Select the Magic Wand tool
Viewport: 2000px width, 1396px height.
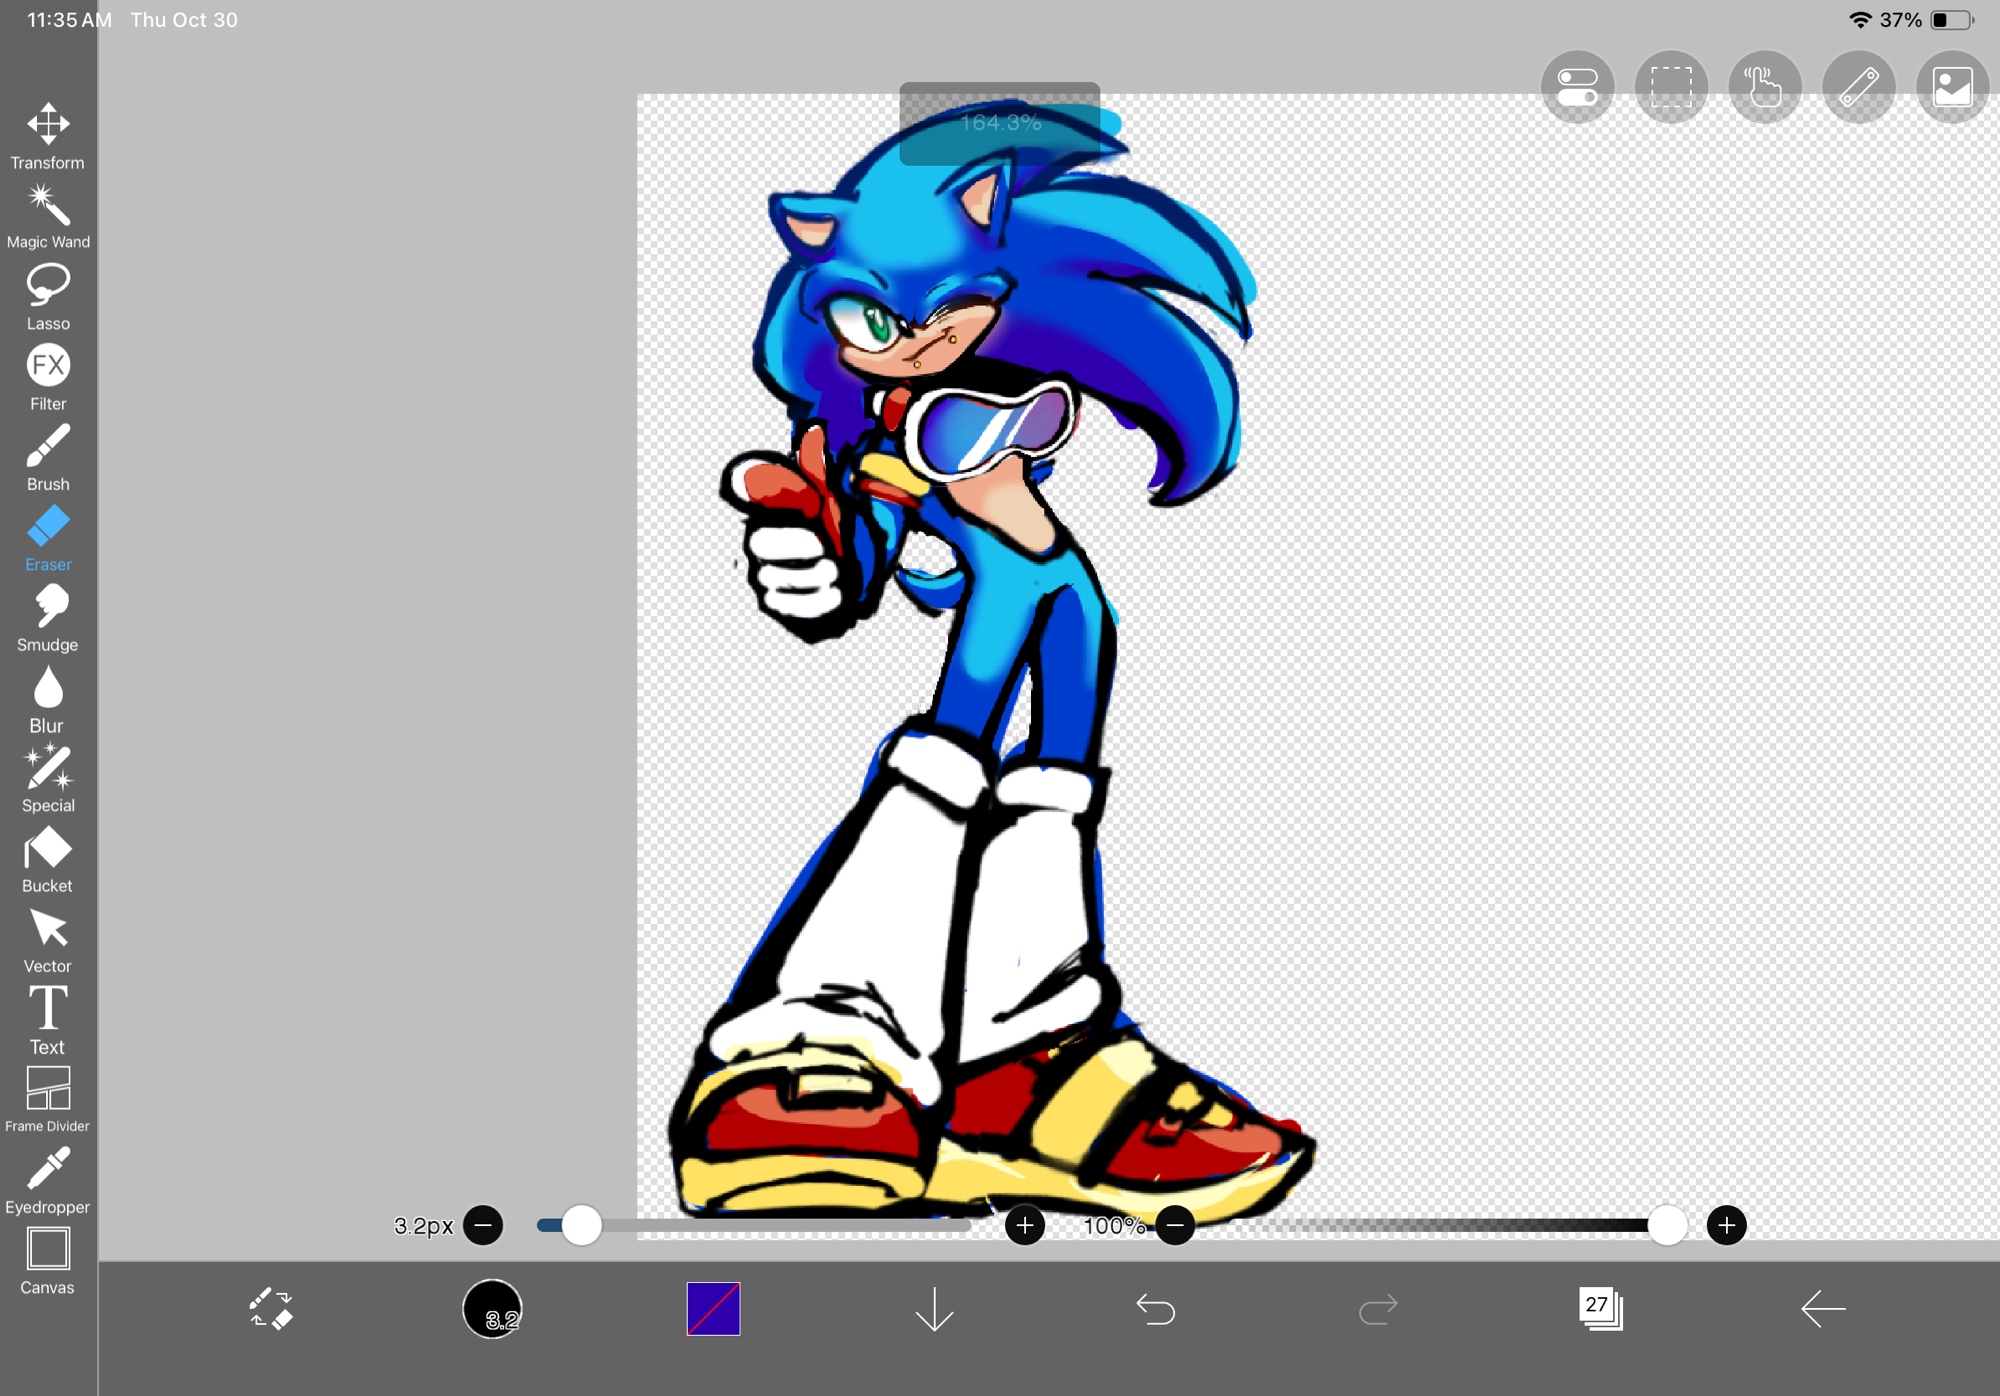pos(48,216)
